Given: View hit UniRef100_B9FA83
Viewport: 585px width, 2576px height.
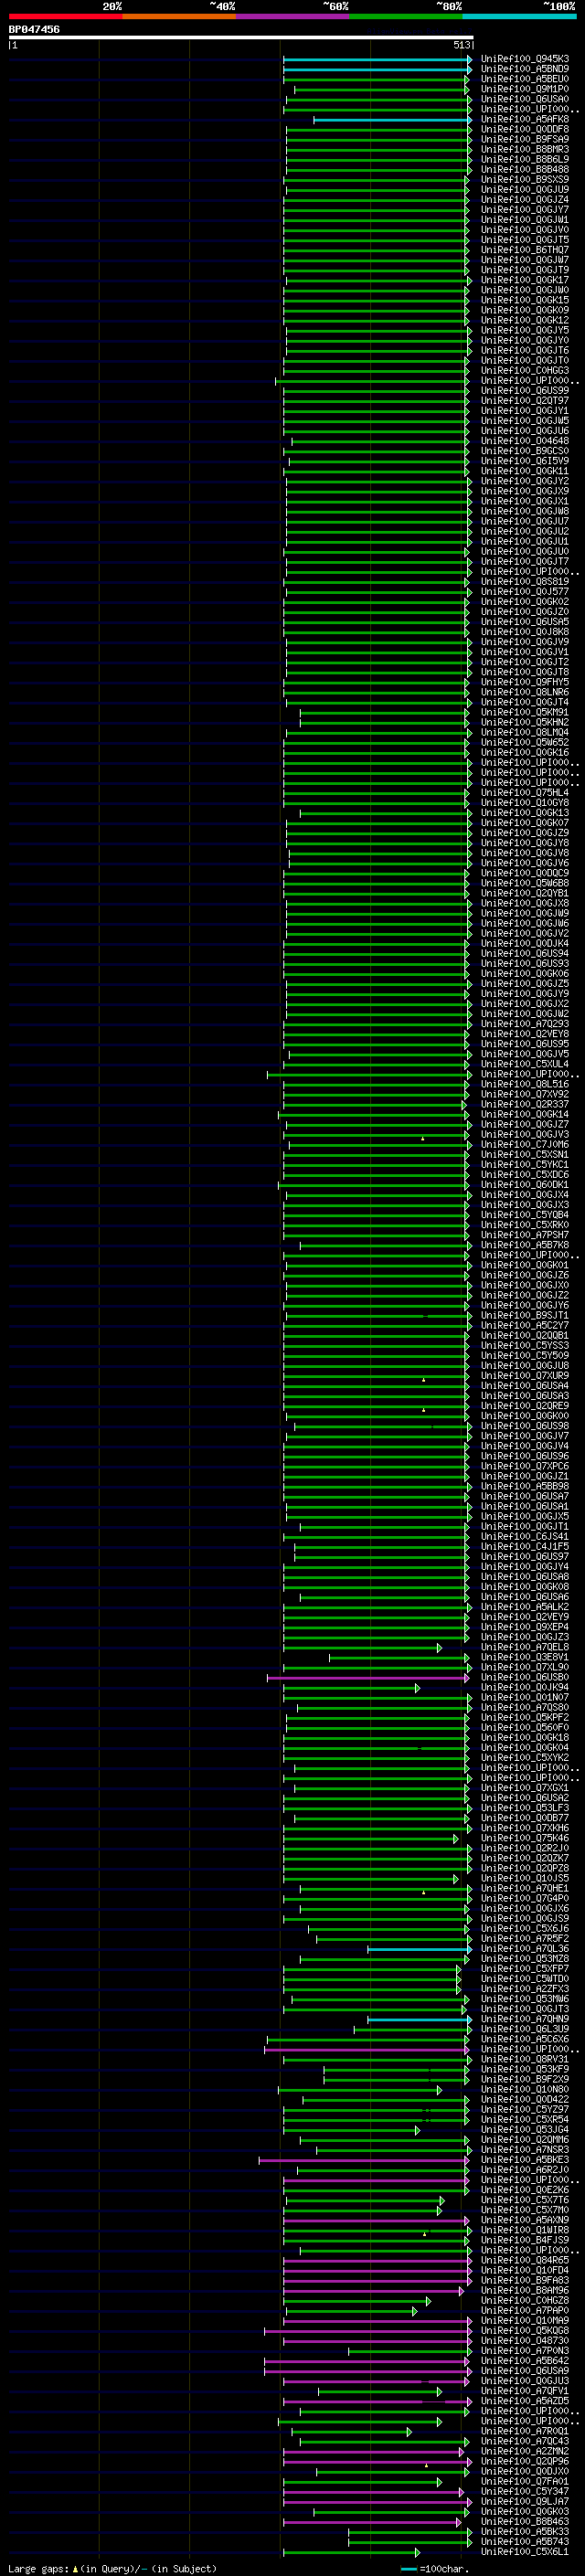Looking at the screenshot, I should click(x=525, y=2280).
